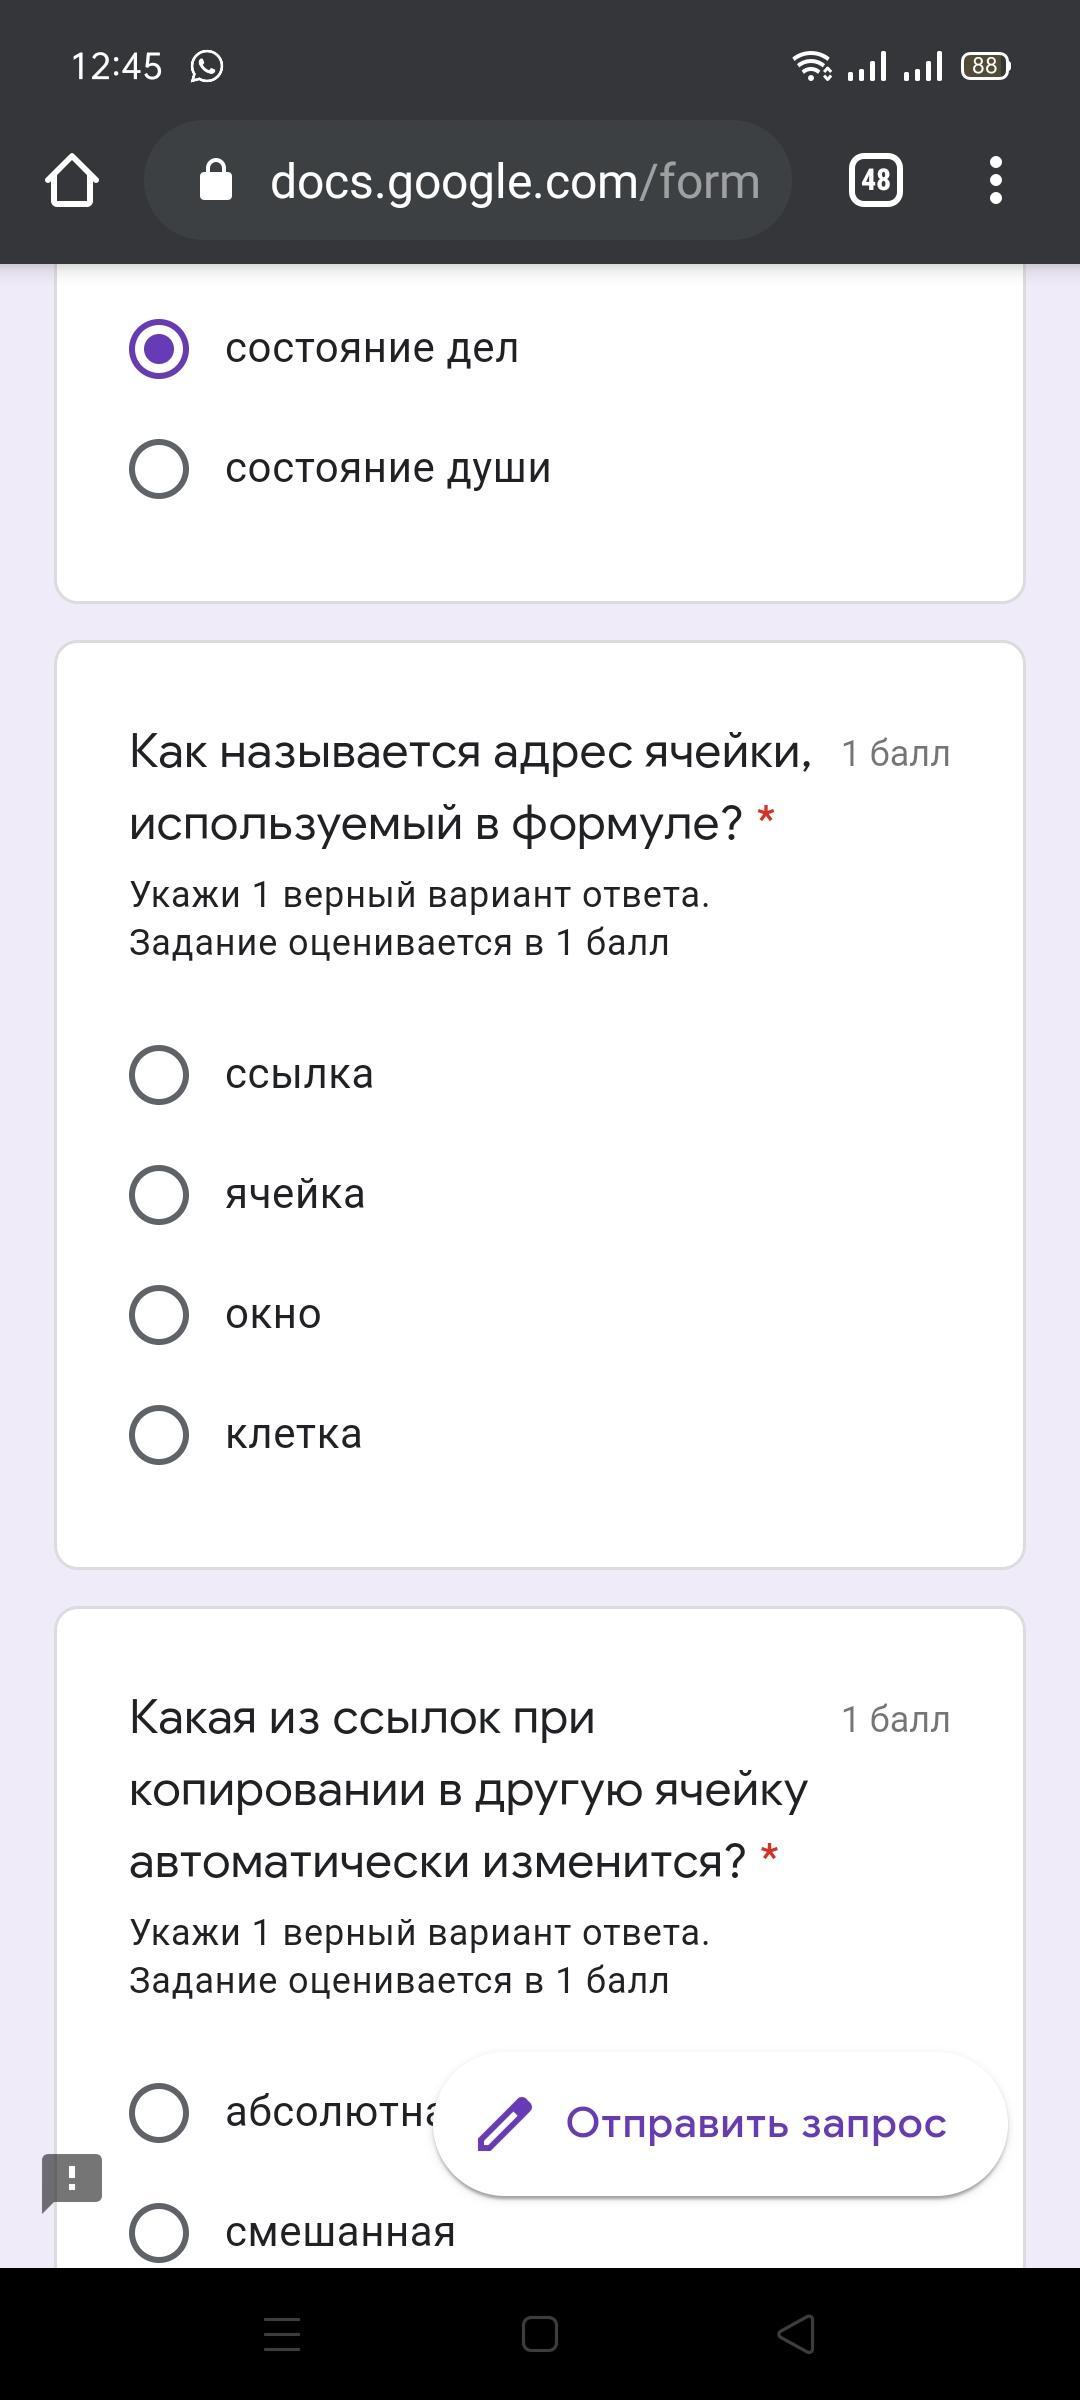Screen dimensions: 1080x2400
Task: Tap the WhatsApp notification icon
Action: (x=207, y=67)
